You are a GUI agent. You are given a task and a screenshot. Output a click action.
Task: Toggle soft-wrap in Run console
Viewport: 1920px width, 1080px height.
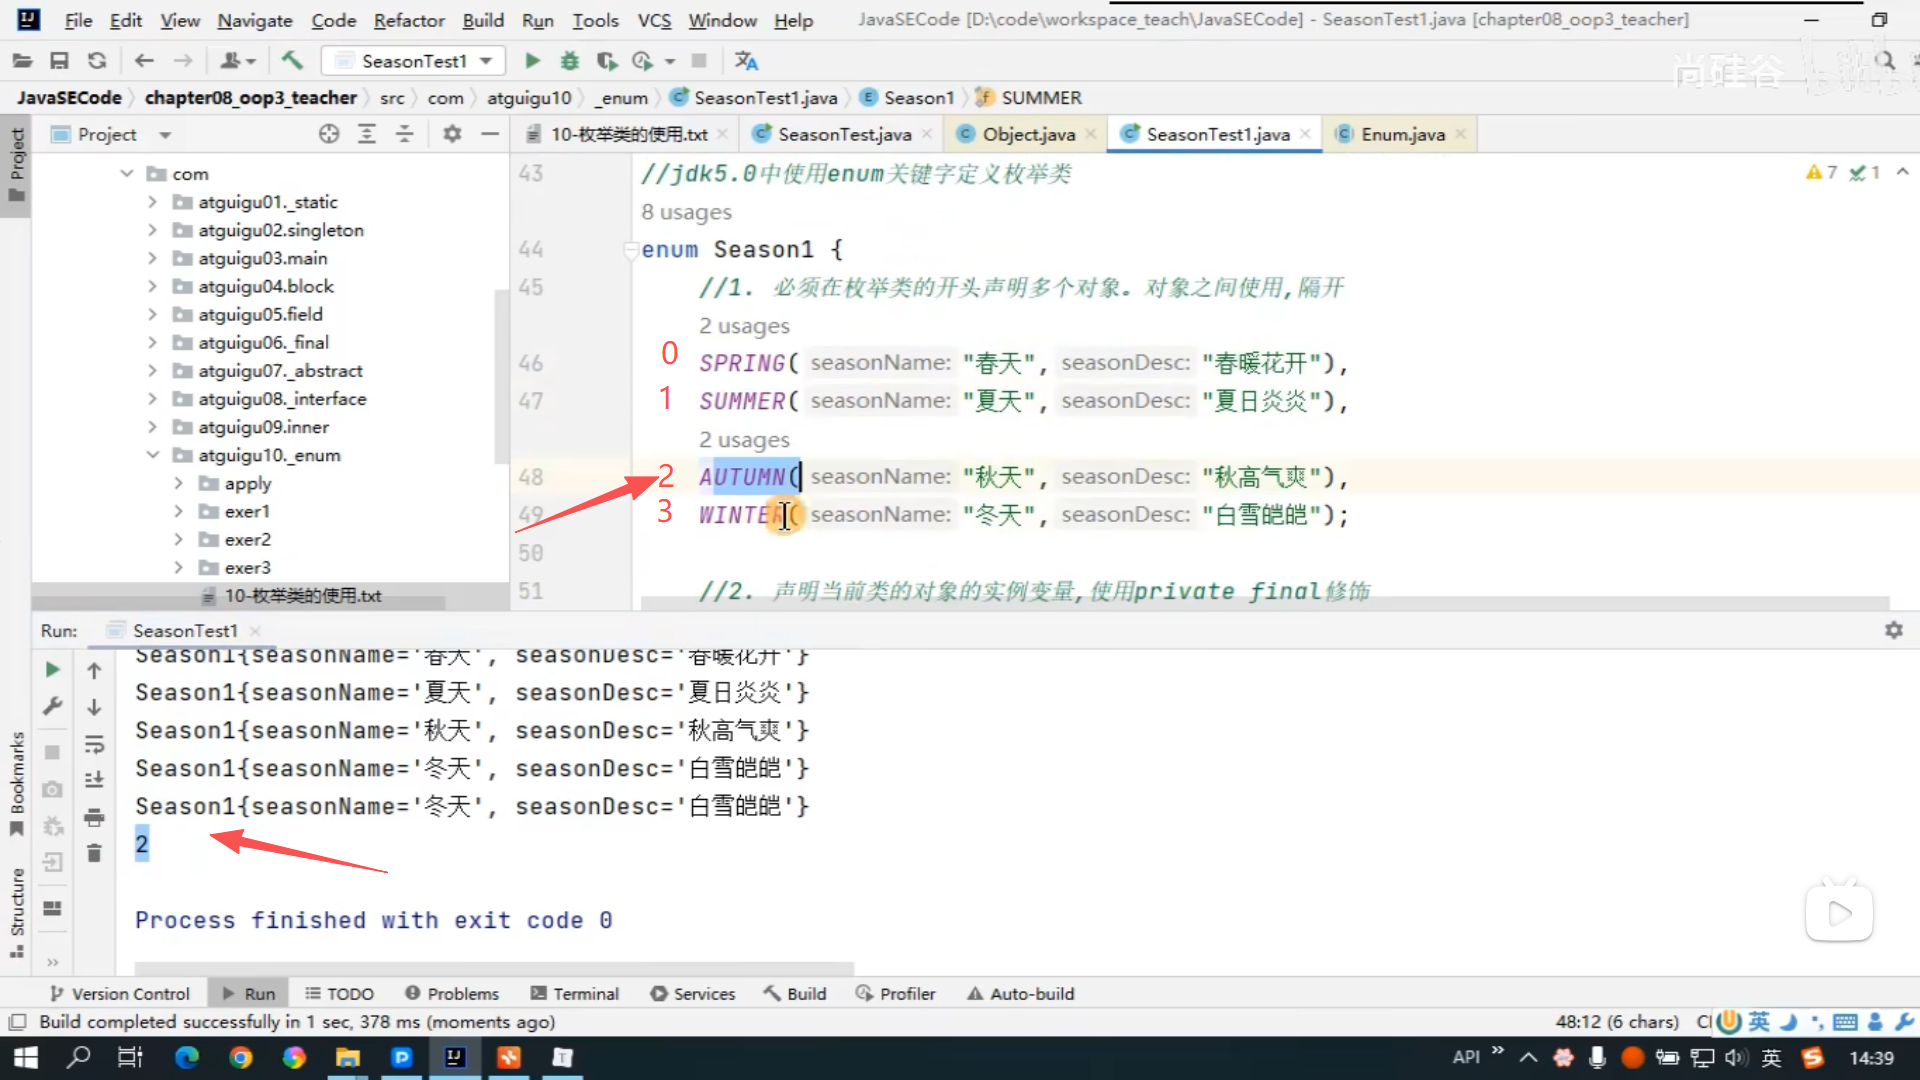point(94,745)
